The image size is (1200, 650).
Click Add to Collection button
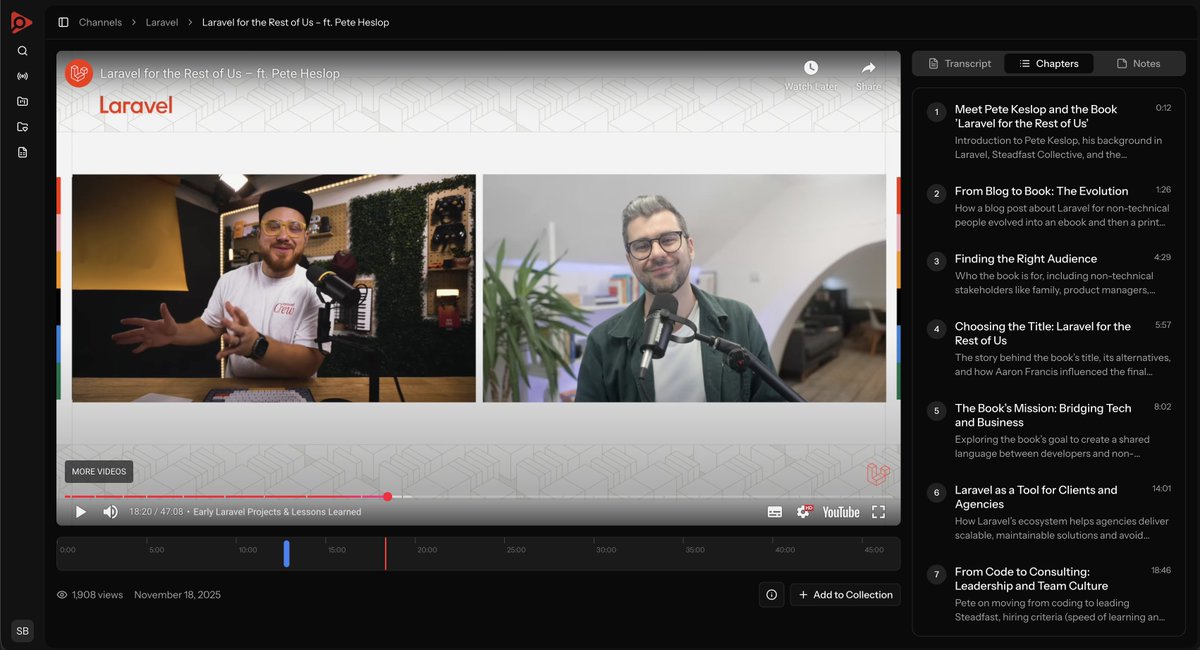coord(845,595)
